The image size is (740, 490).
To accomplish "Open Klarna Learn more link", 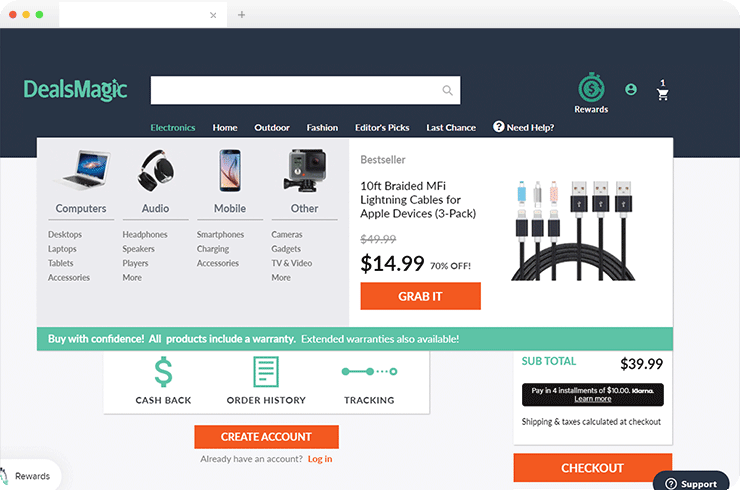I will (593, 399).
